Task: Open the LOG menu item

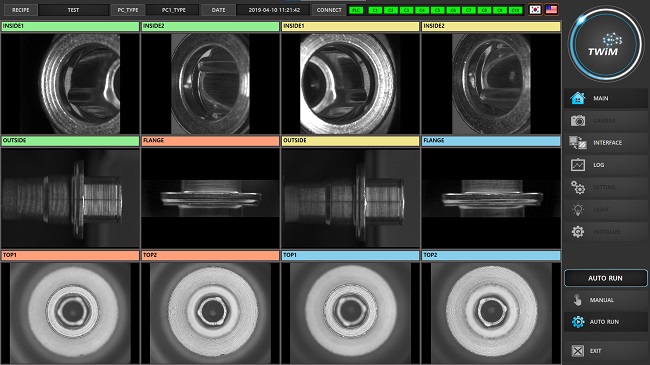Action: pyautogui.click(x=606, y=165)
